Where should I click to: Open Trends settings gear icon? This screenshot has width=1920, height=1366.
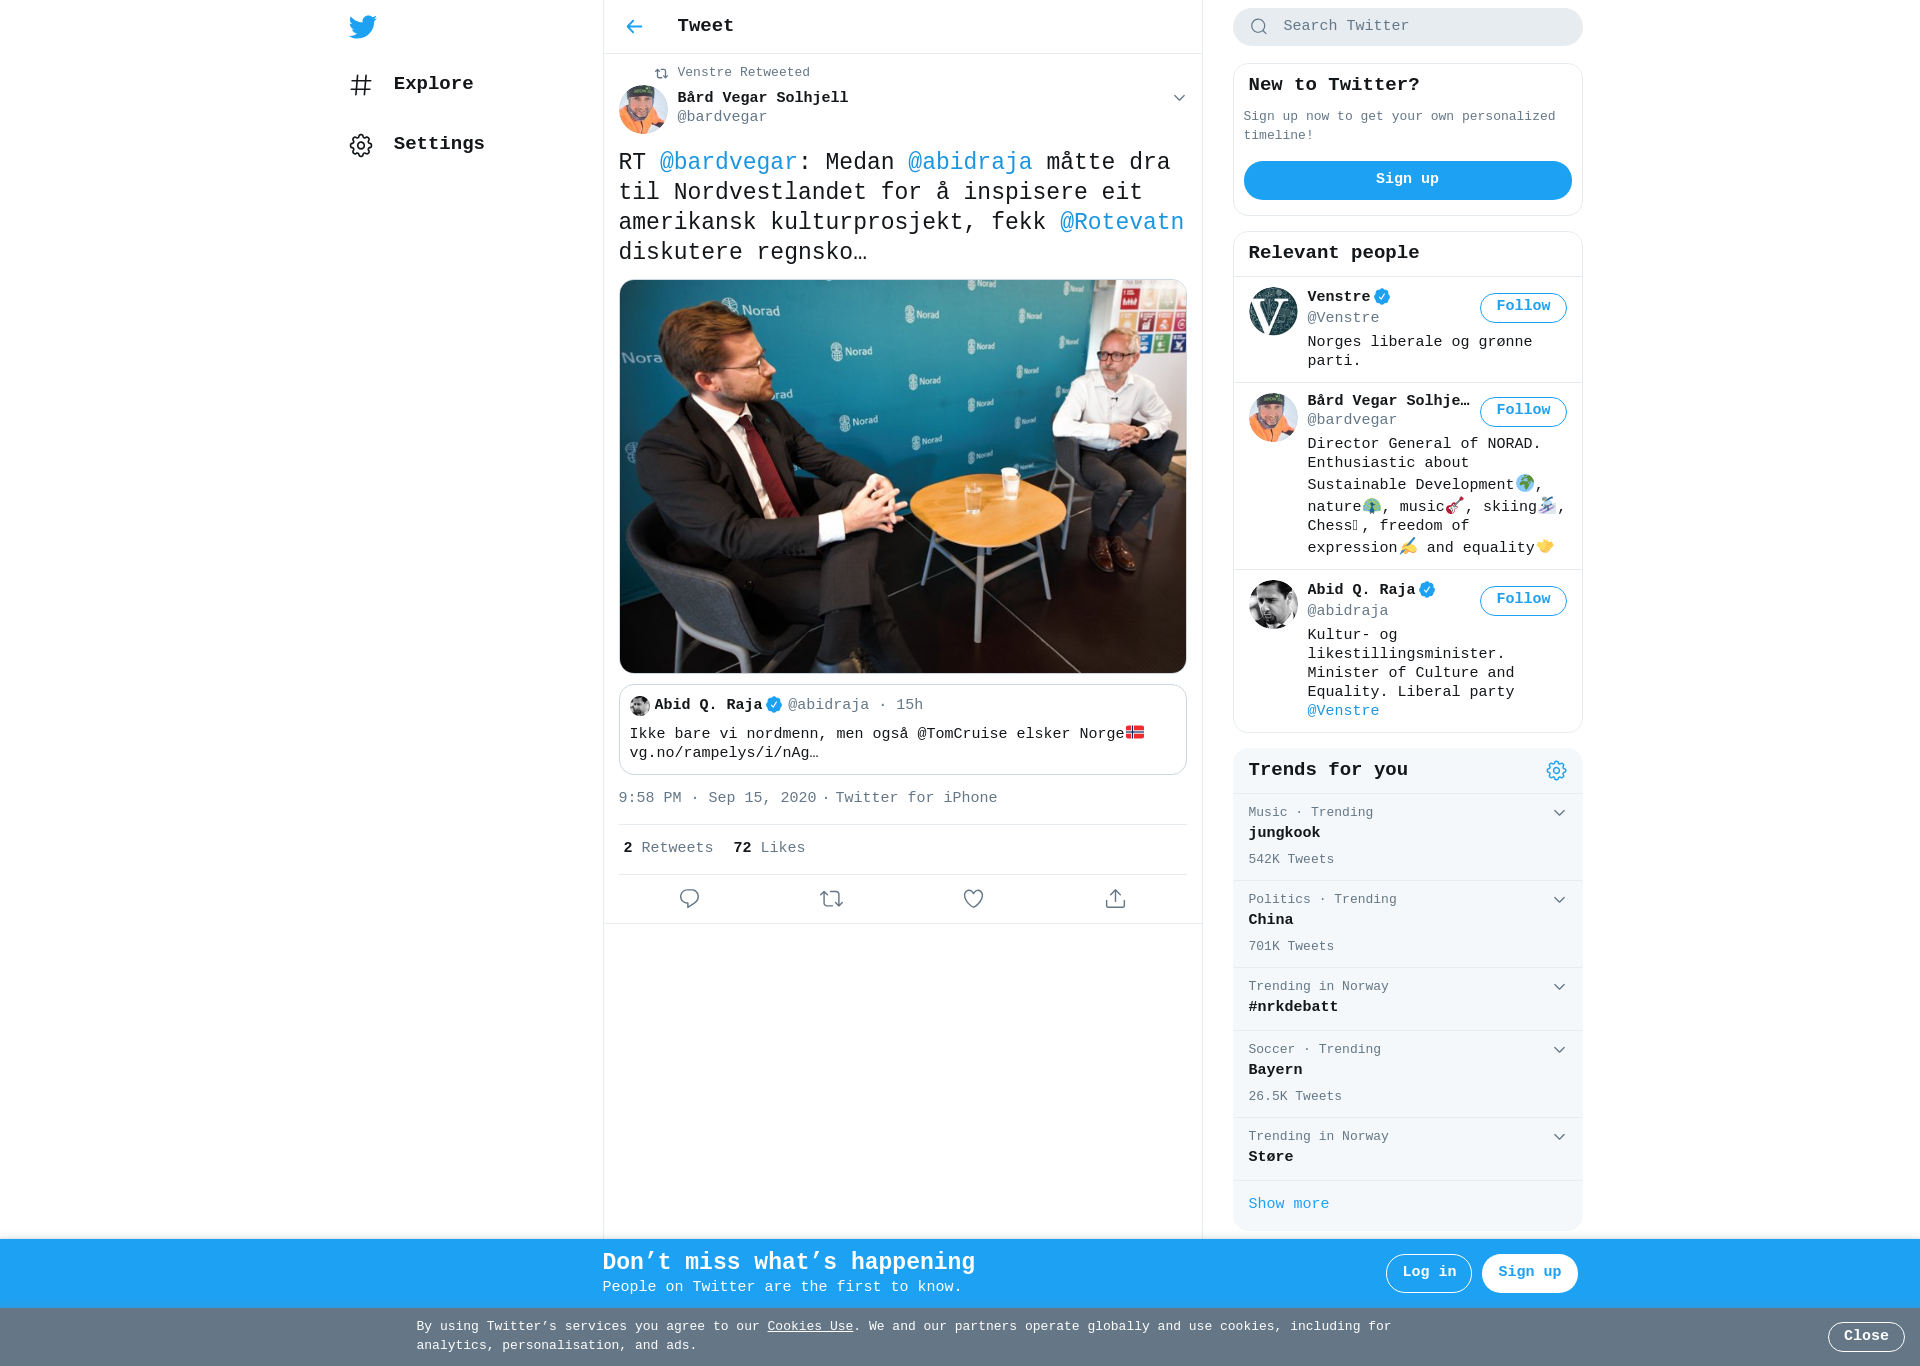(x=1556, y=770)
